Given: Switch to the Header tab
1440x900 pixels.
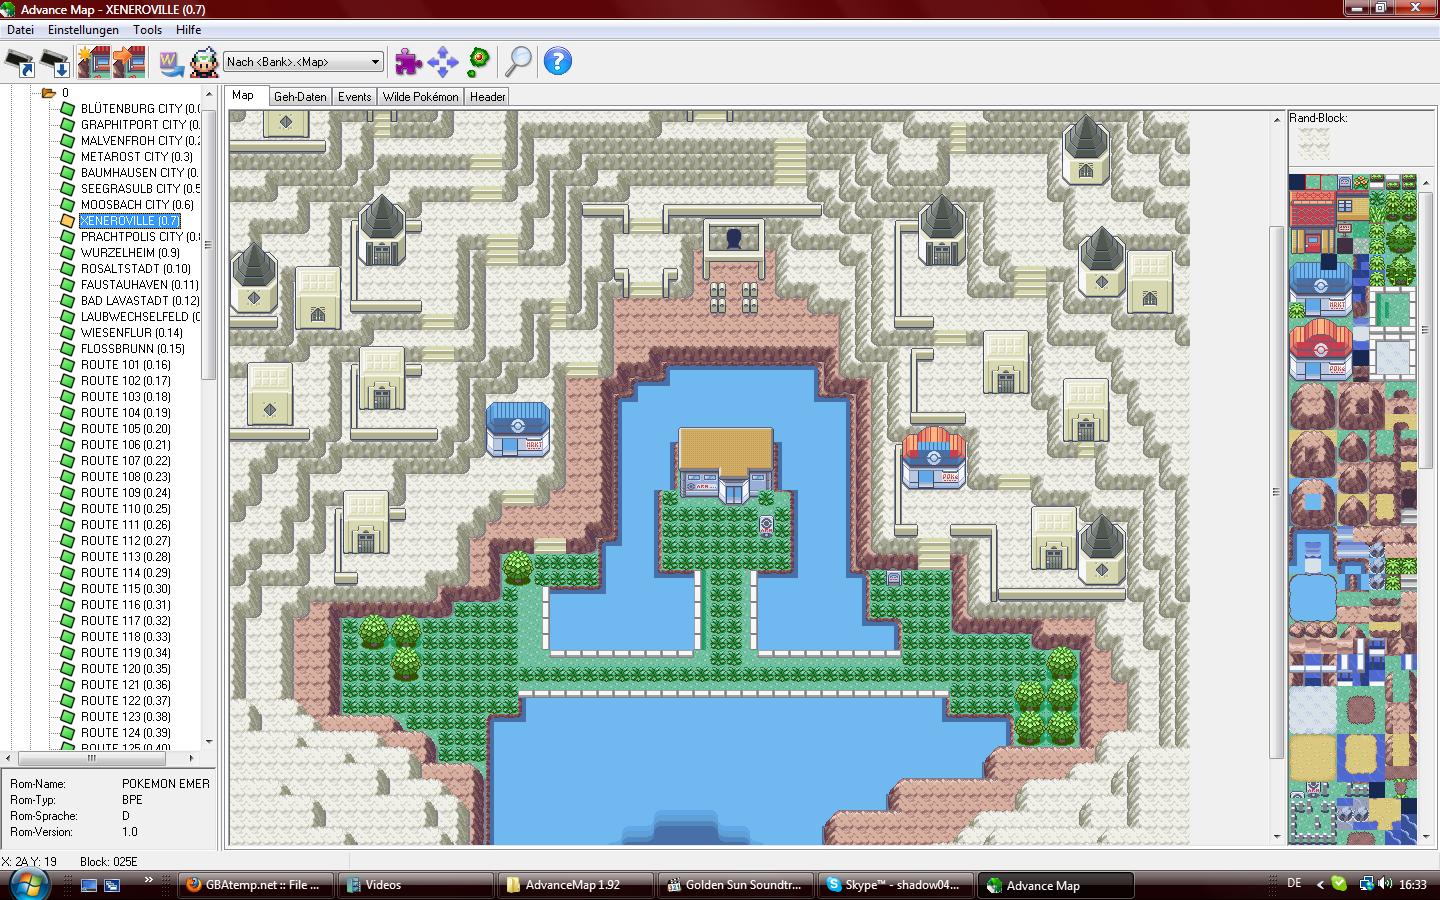Looking at the screenshot, I should pos(487,97).
